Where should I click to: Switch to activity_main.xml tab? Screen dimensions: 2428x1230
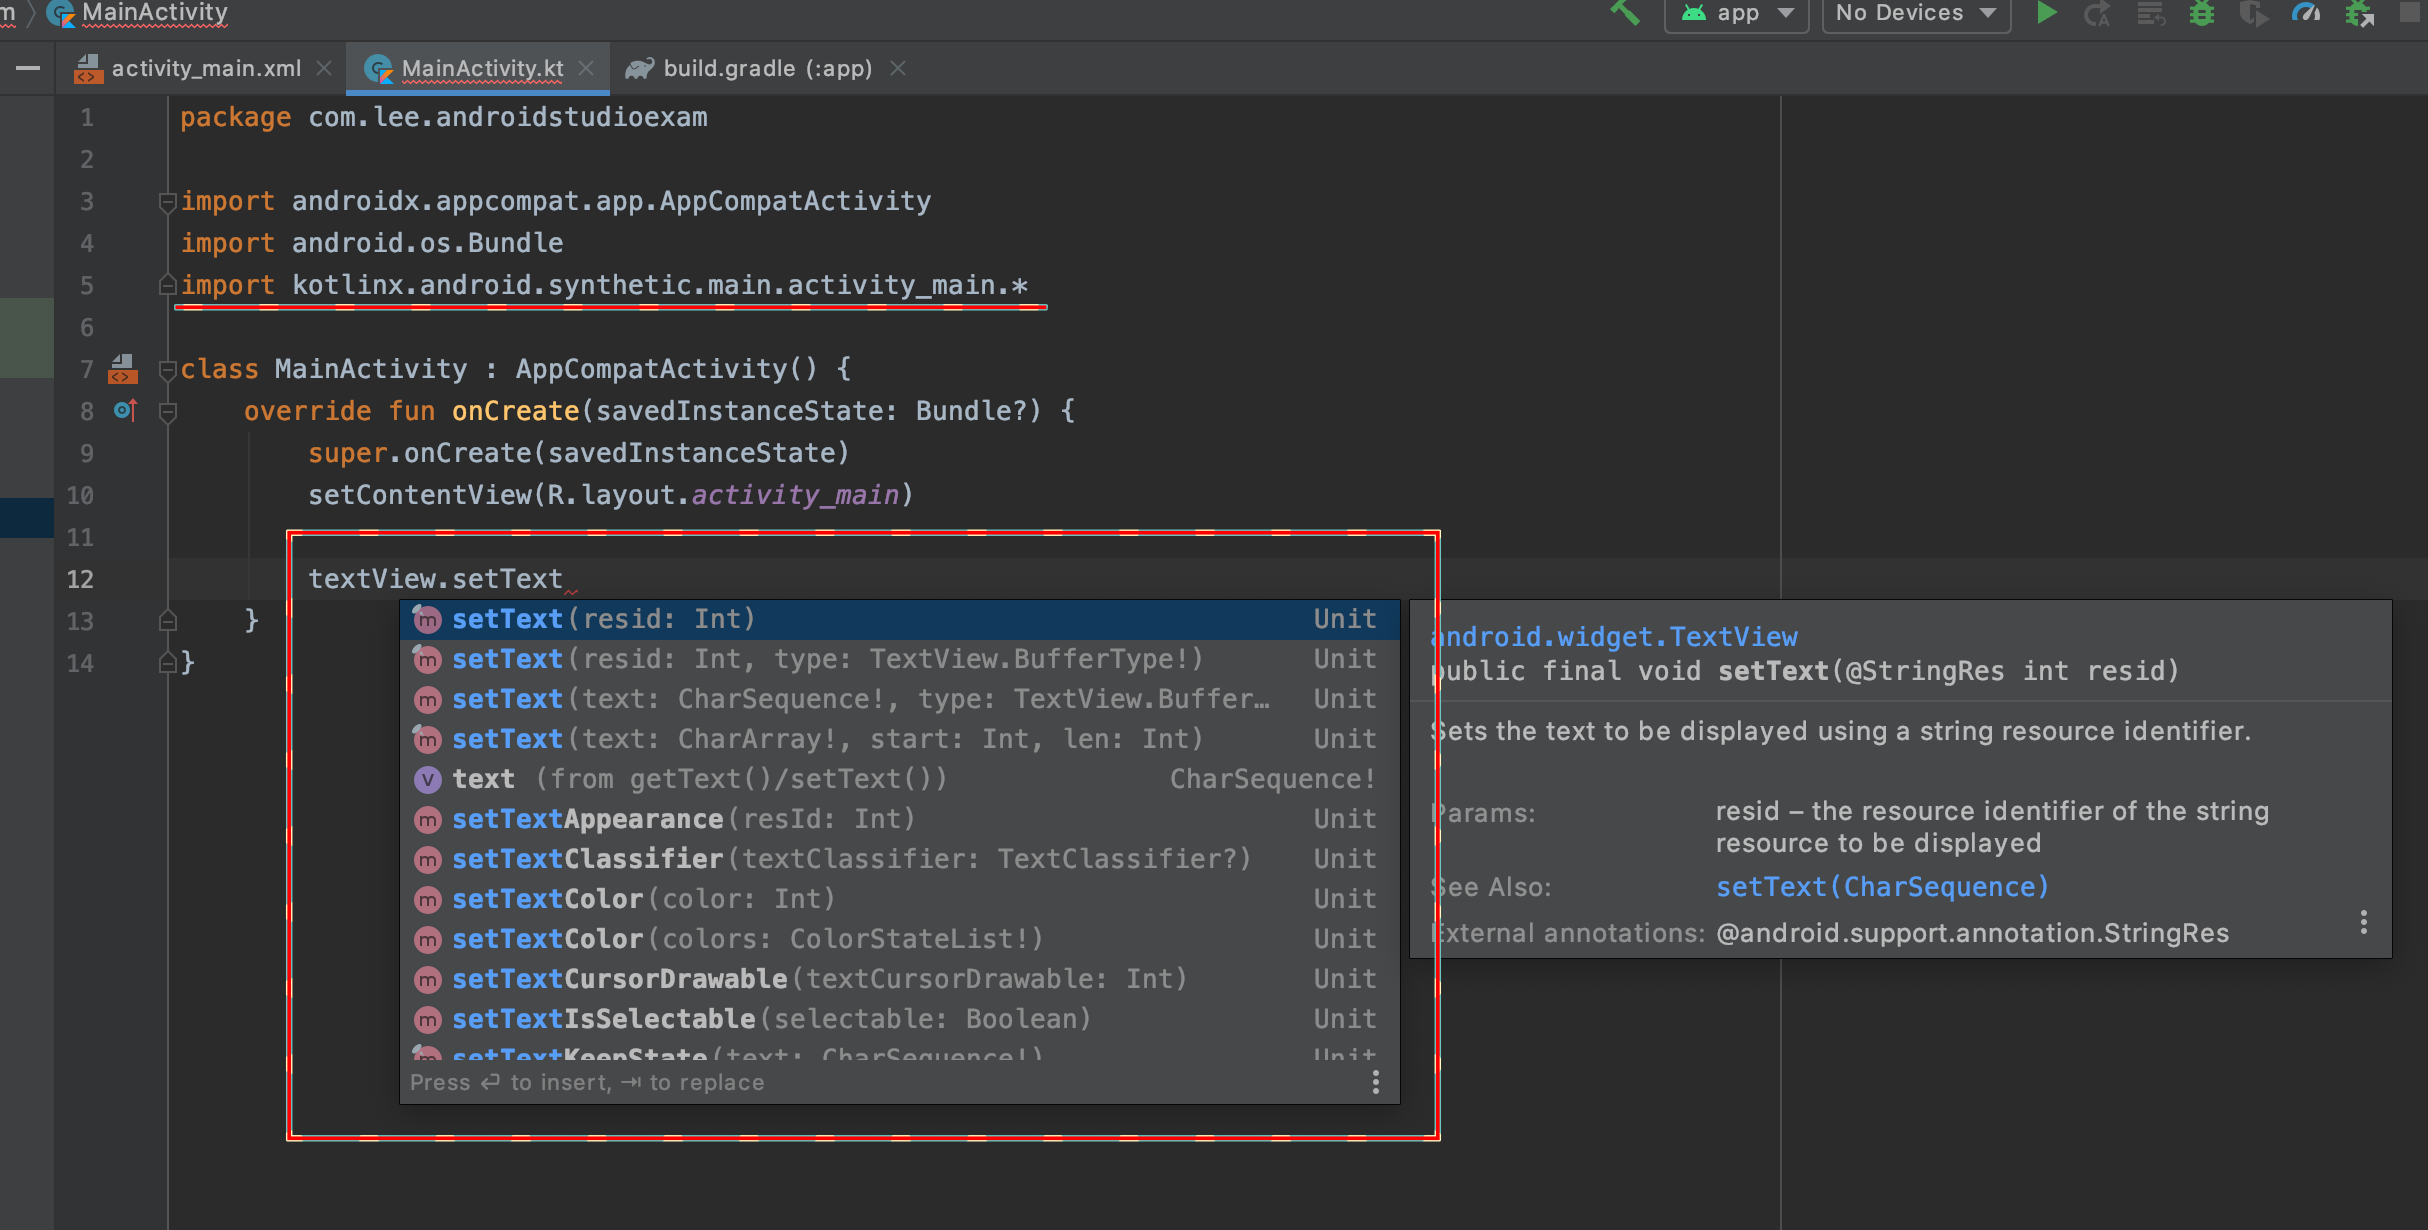click(x=205, y=68)
